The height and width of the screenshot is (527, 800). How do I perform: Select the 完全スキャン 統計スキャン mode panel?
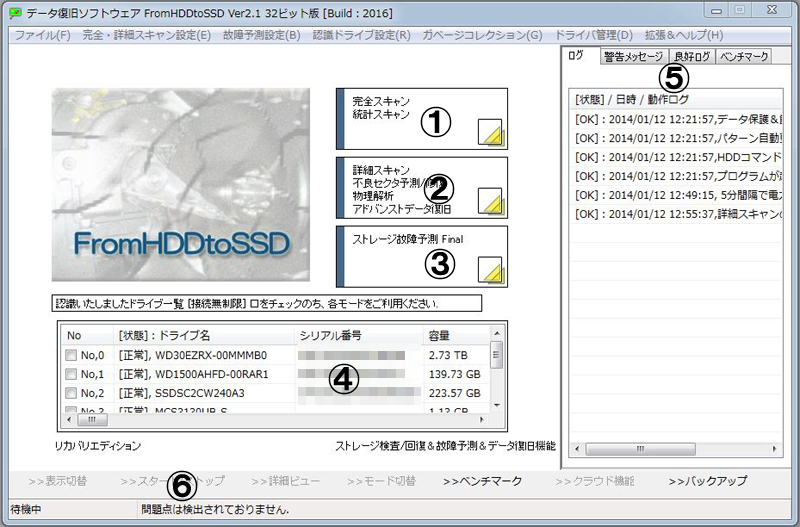point(422,119)
